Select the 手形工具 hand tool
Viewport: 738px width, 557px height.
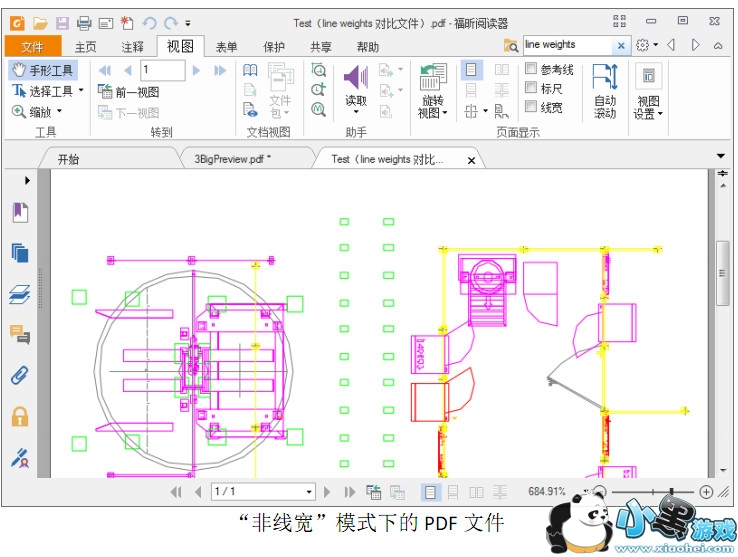pos(43,70)
